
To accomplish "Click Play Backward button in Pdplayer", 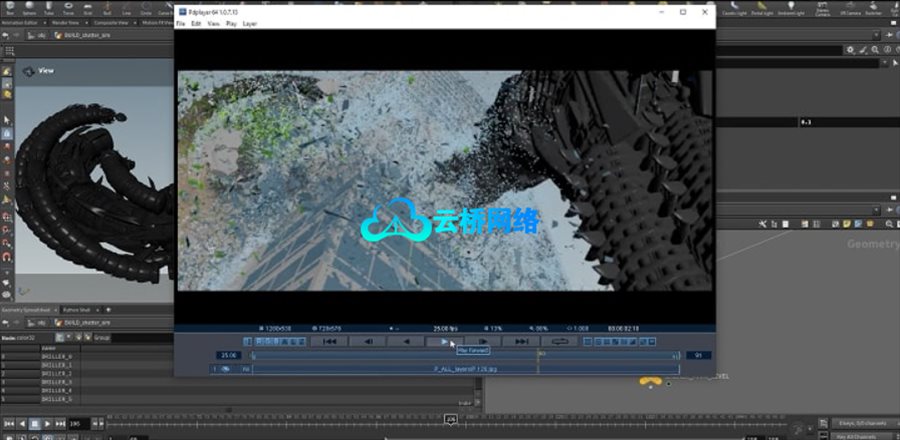I will pyautogui.click(x=406, y=341).
